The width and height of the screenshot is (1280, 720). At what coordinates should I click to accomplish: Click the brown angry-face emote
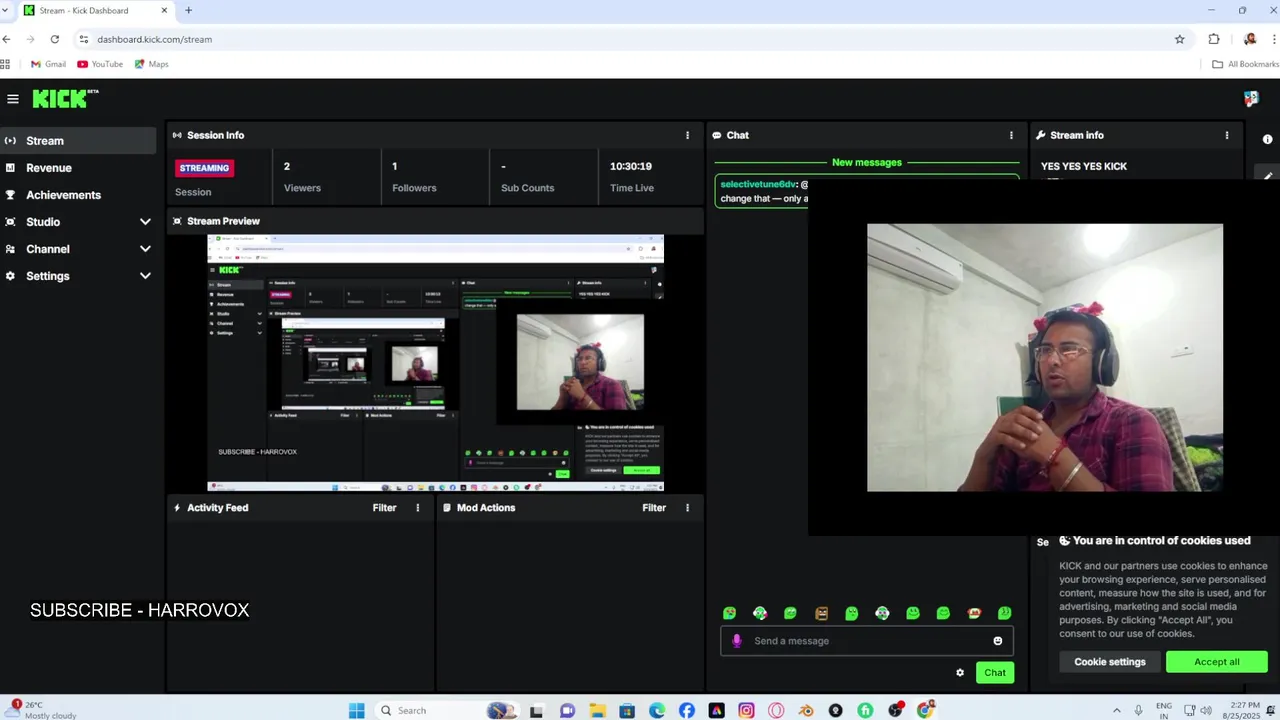point(821,613)
